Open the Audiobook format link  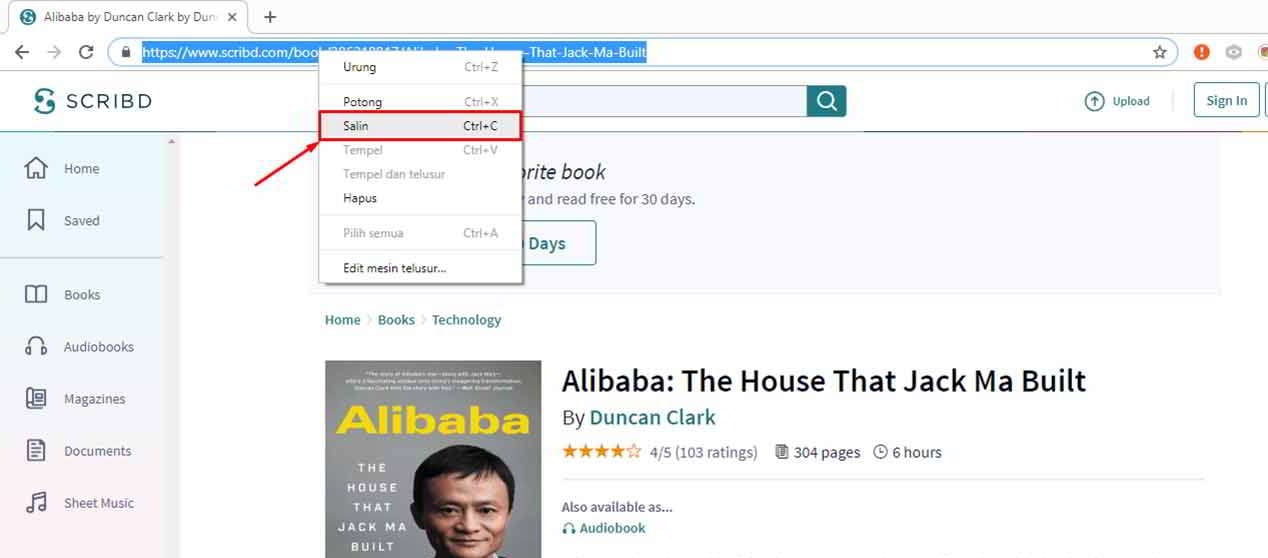click(604, 528)
